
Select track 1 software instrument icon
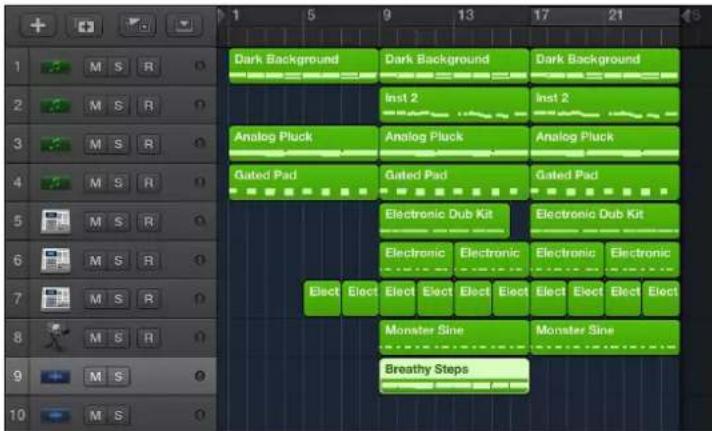[x=55, y=67]
